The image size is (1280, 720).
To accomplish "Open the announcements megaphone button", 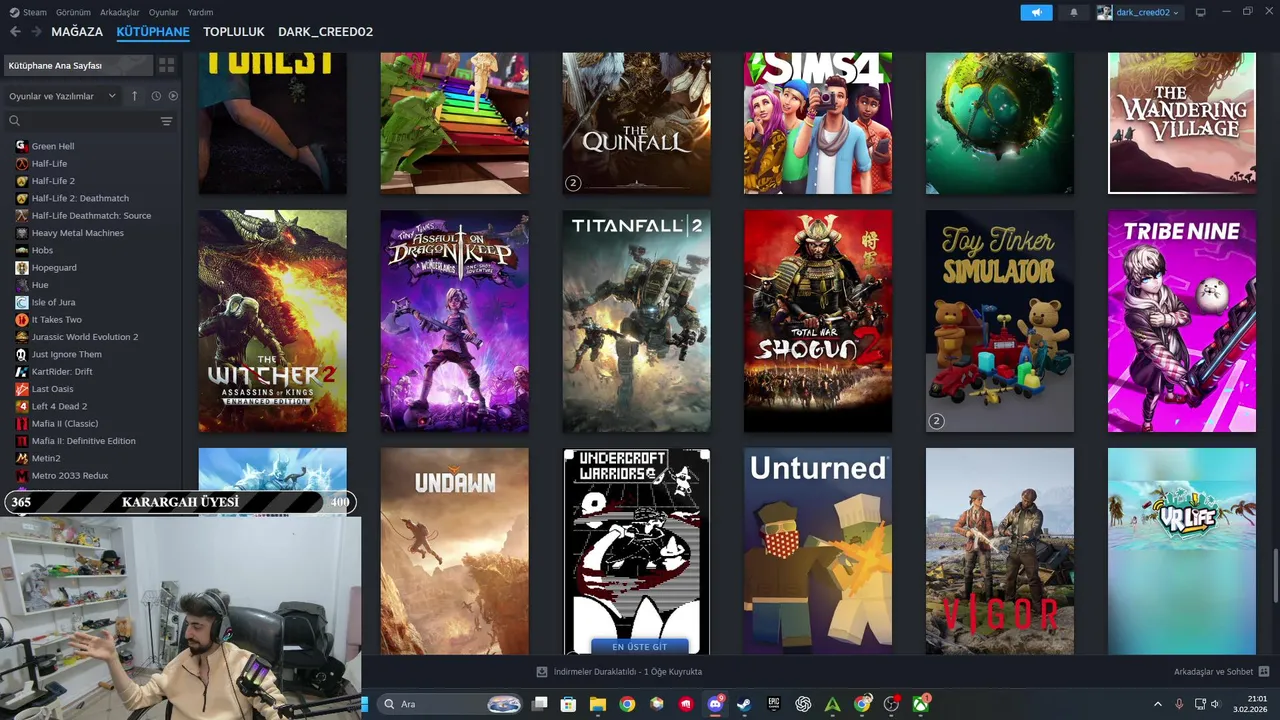I will click(1036, 12).
